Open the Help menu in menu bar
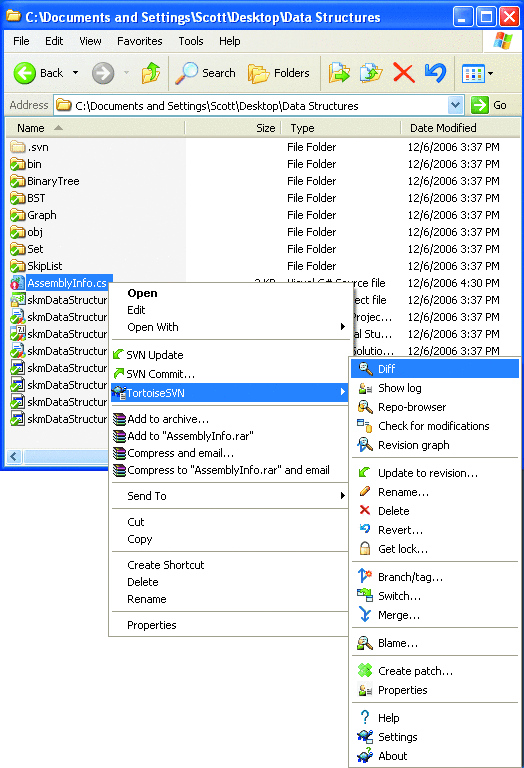 (229, 41)
